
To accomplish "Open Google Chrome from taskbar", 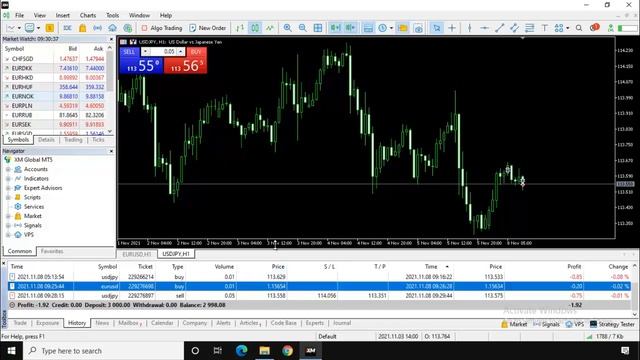I will (x=287, y=351).
